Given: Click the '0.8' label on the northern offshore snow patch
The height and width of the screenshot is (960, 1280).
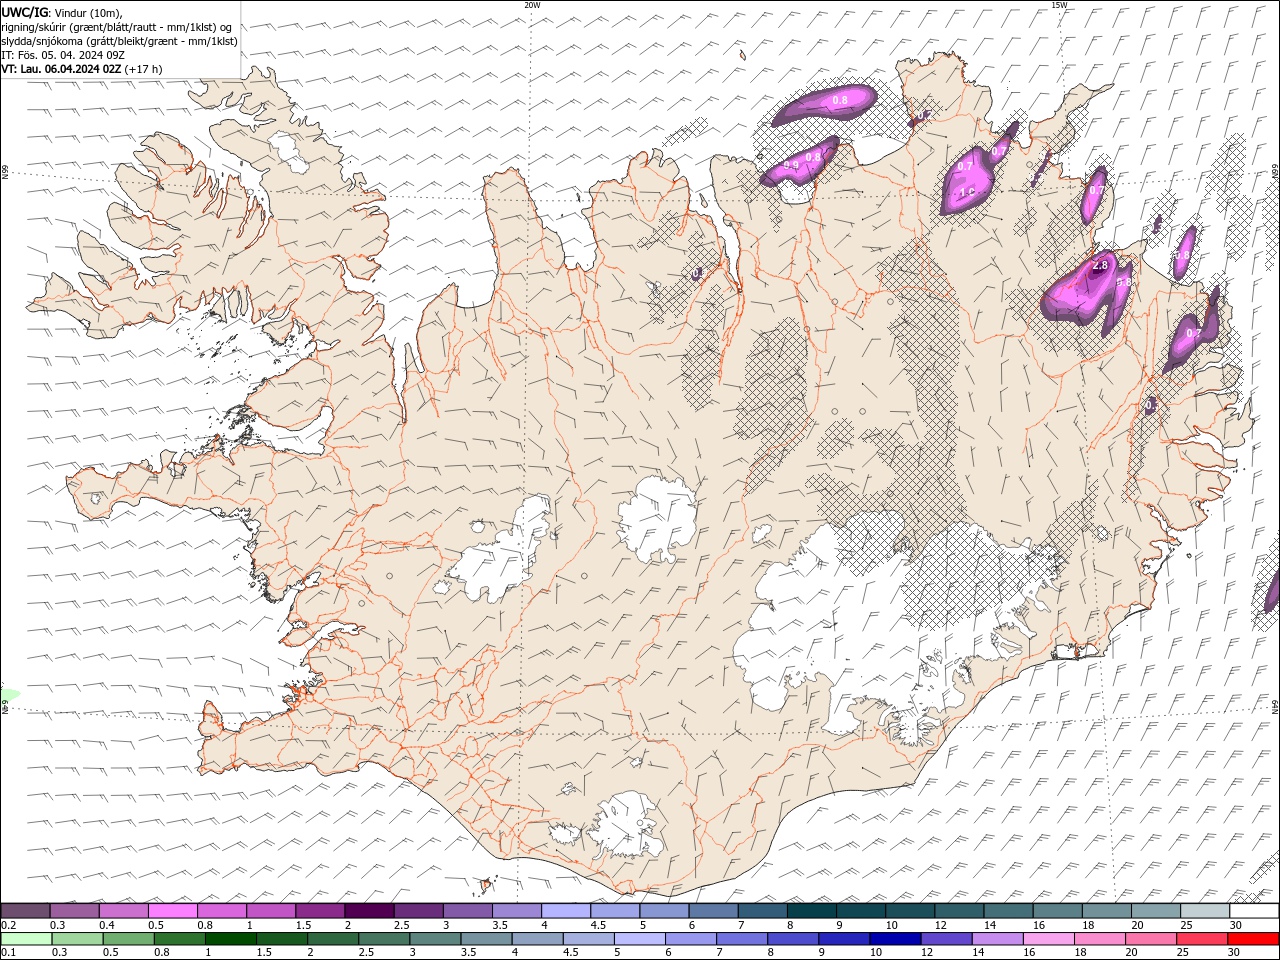Looking at the screenshot, I should tap(840, 100).
